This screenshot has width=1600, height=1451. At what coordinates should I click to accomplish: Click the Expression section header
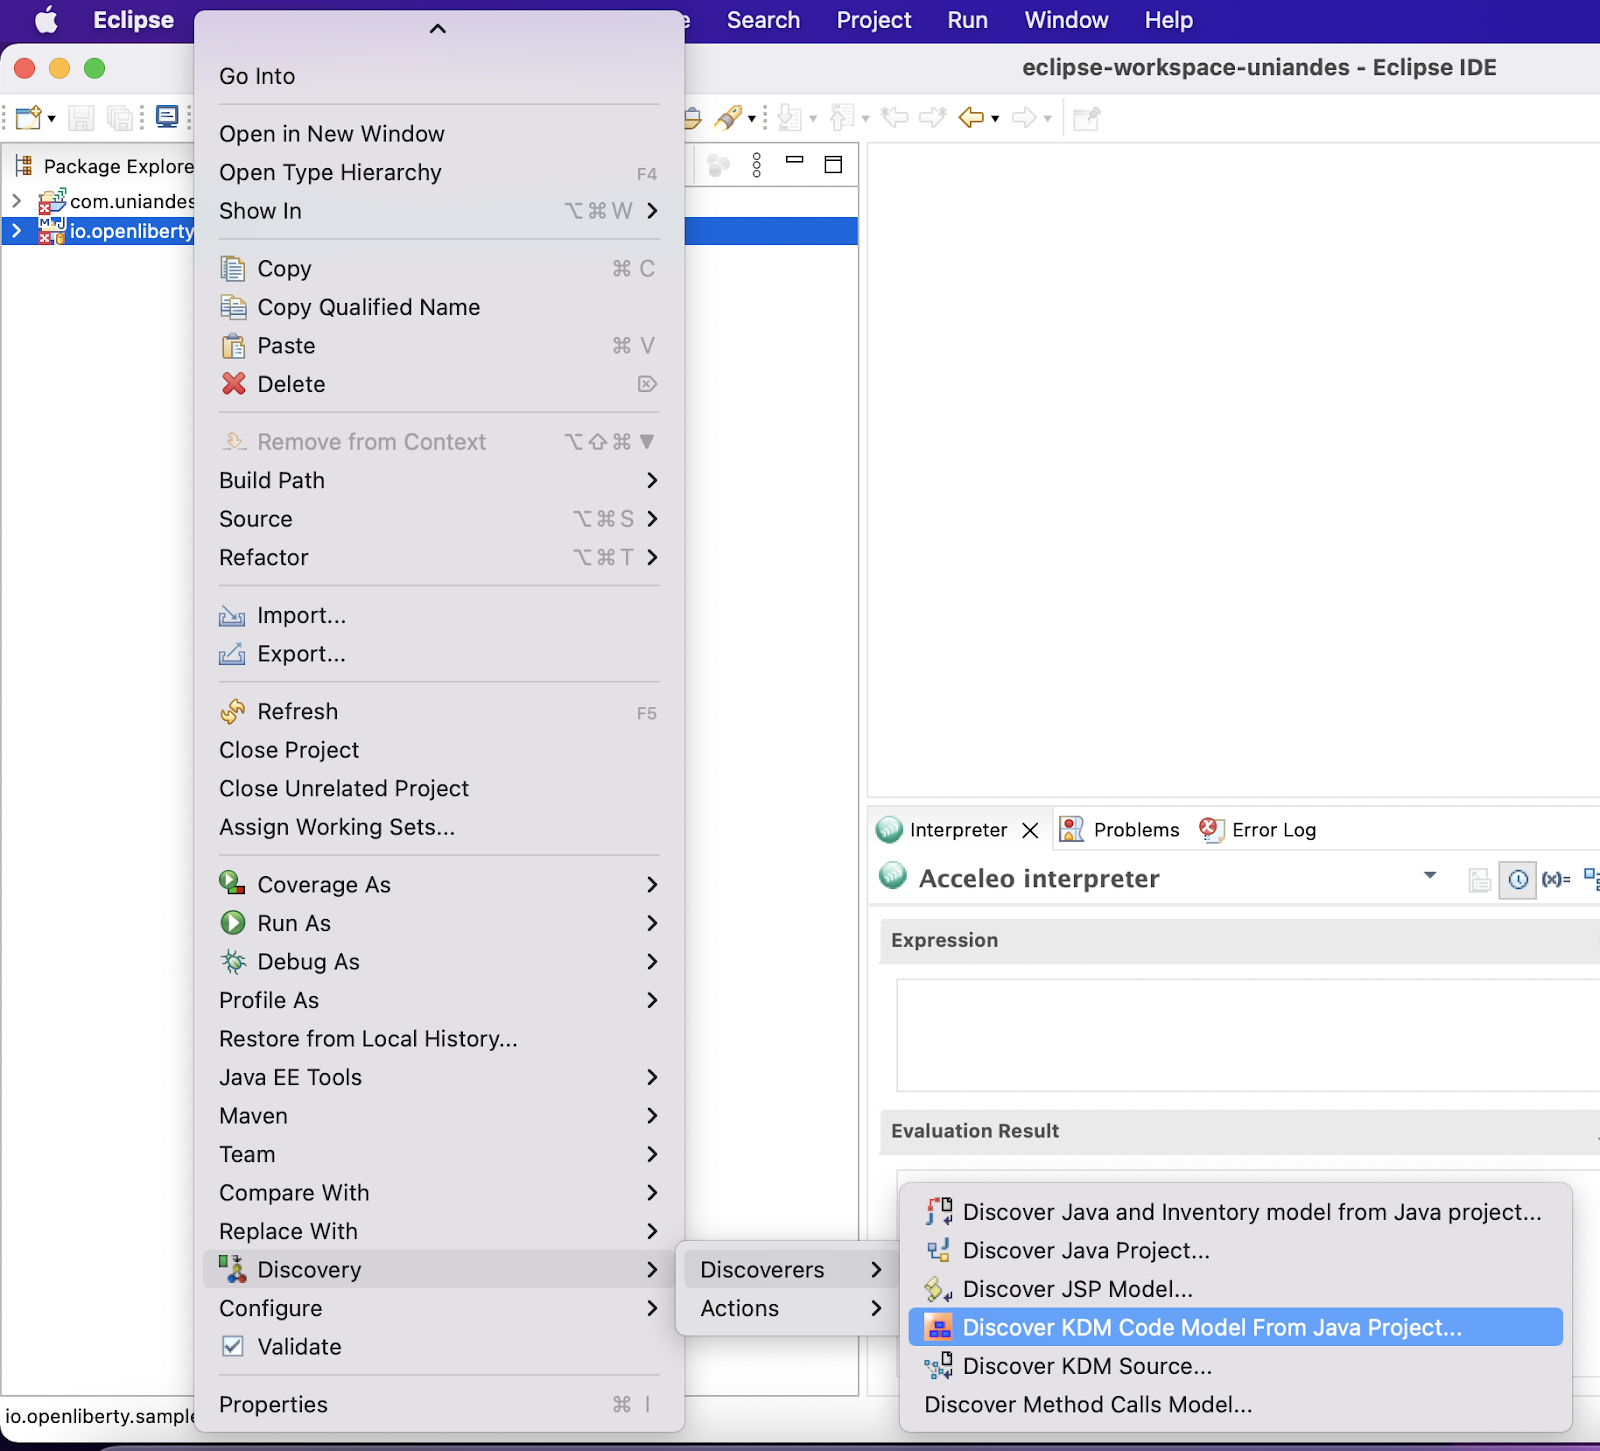[1240, 941]
